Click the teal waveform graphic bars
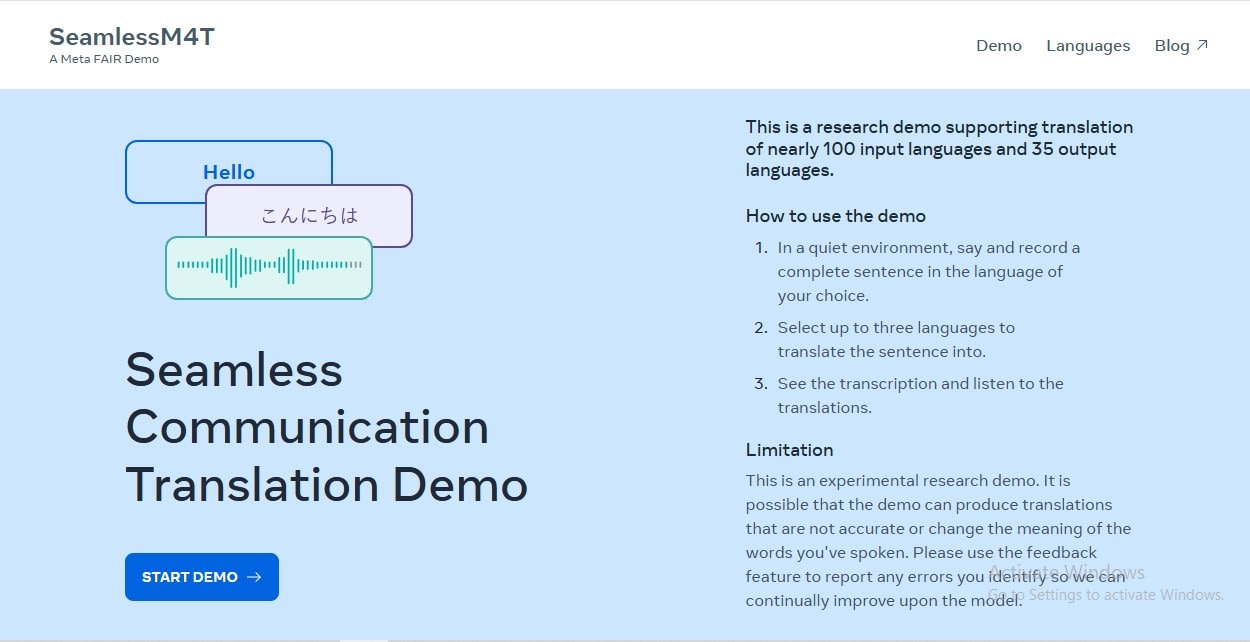 [269, 266]
